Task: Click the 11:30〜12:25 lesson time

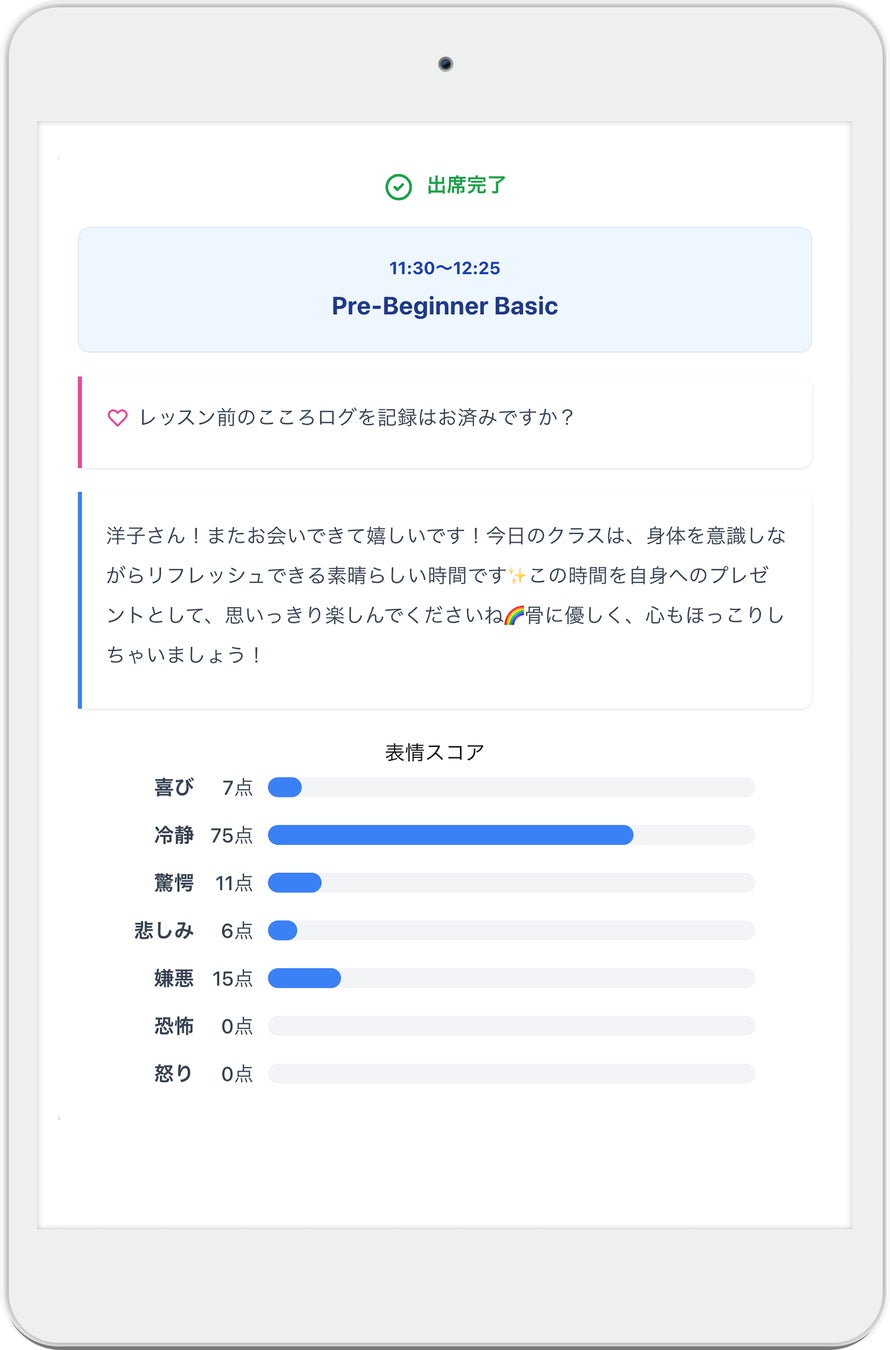Action: pos(444,268)
